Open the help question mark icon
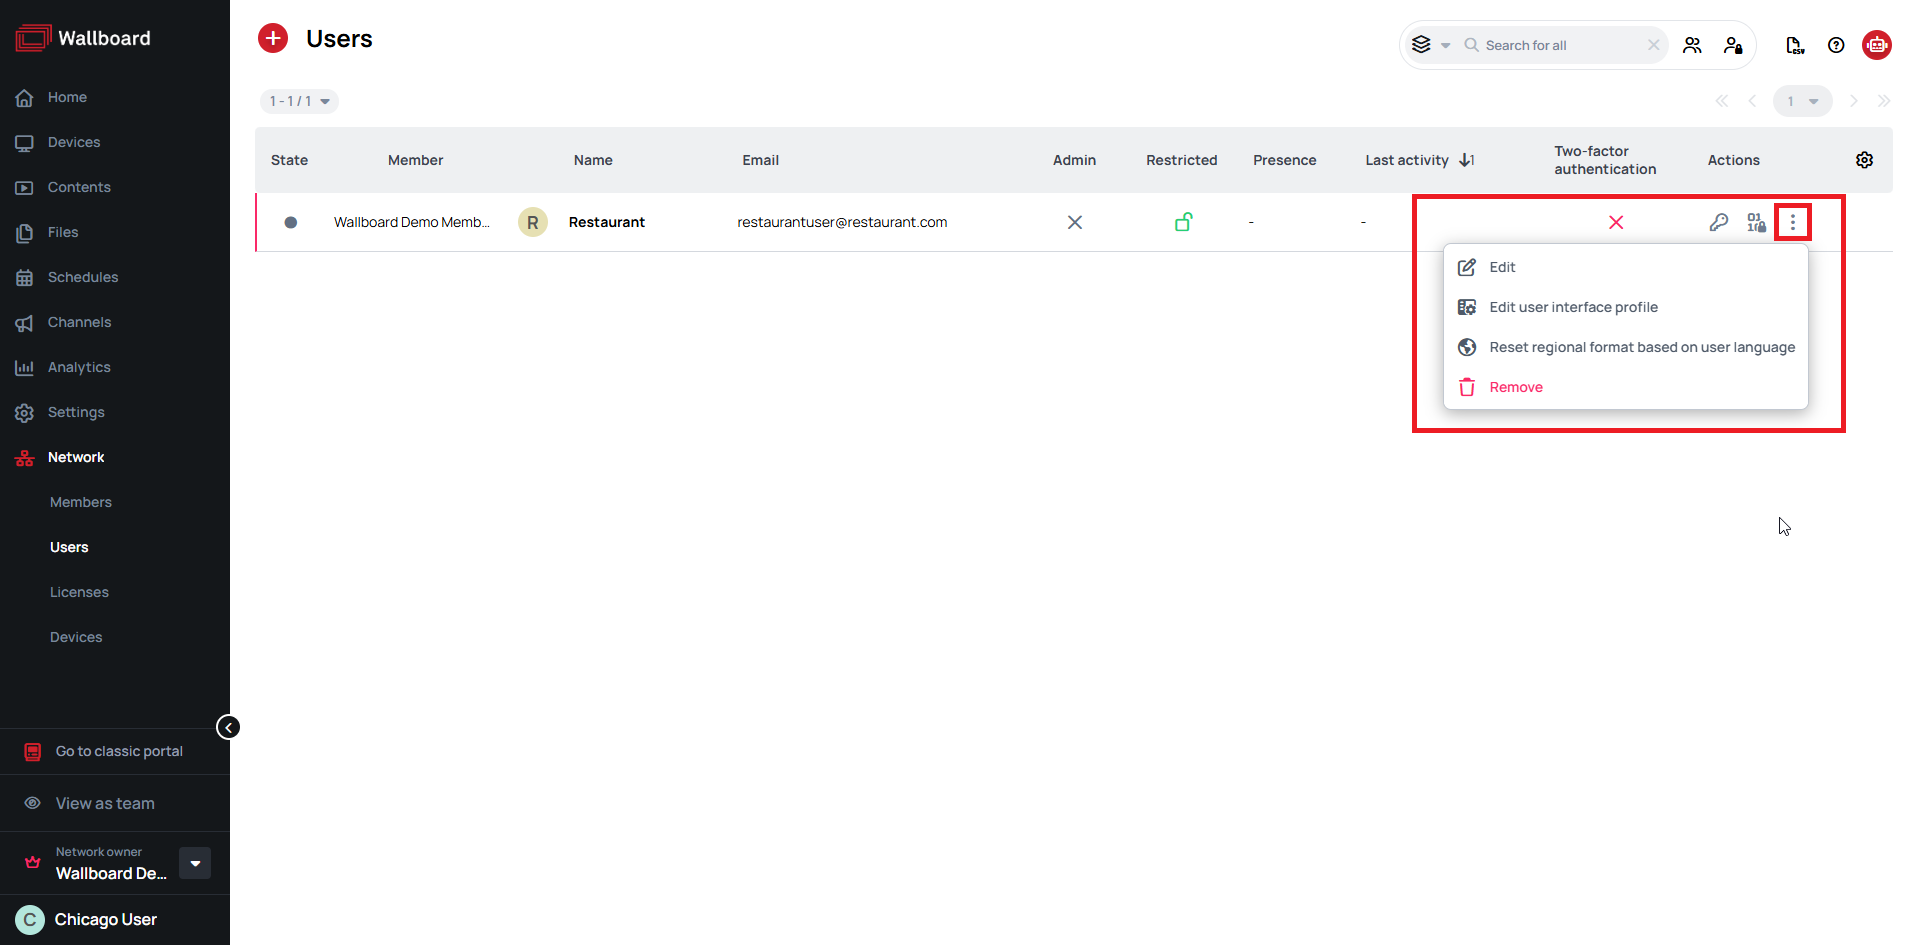 (1836, 45)
